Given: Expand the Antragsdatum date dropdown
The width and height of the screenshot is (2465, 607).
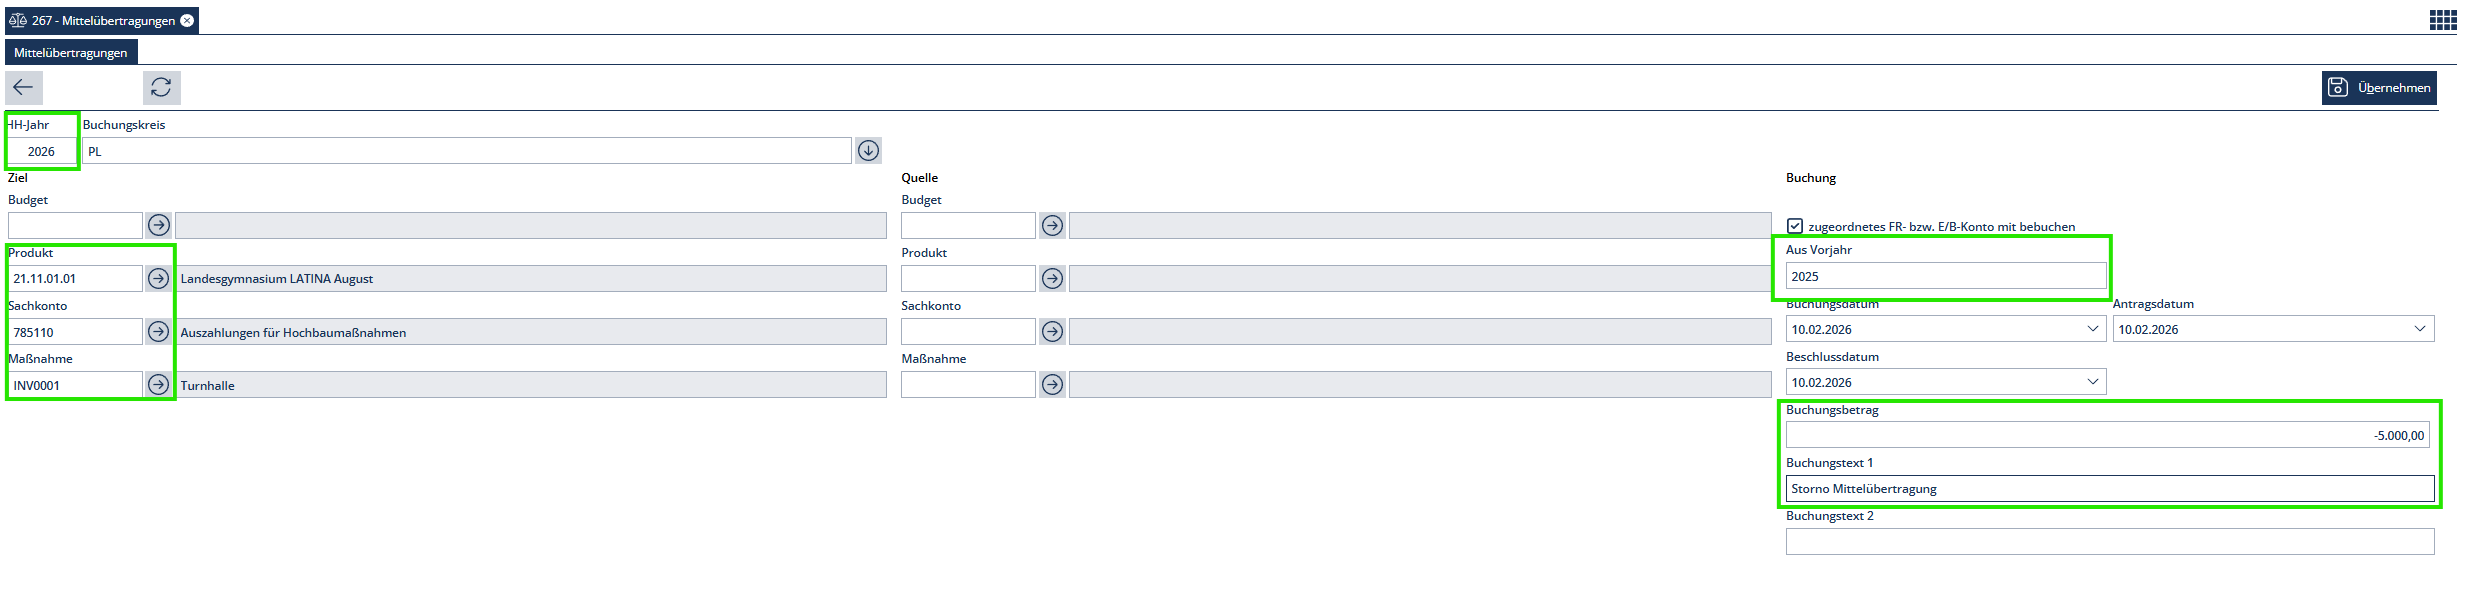Looking at the screenshot, I should 2419,329.
